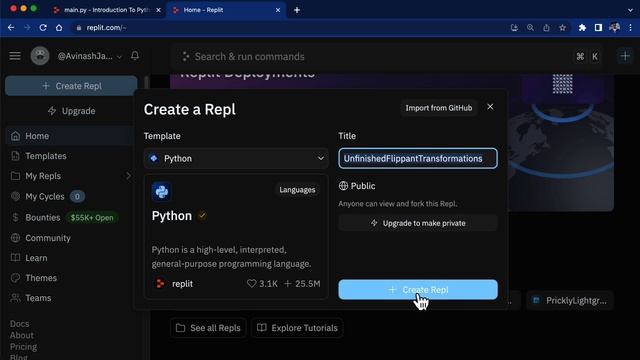Open Home in sidebar
Screen dimensions: 640x360
point(69,136)
